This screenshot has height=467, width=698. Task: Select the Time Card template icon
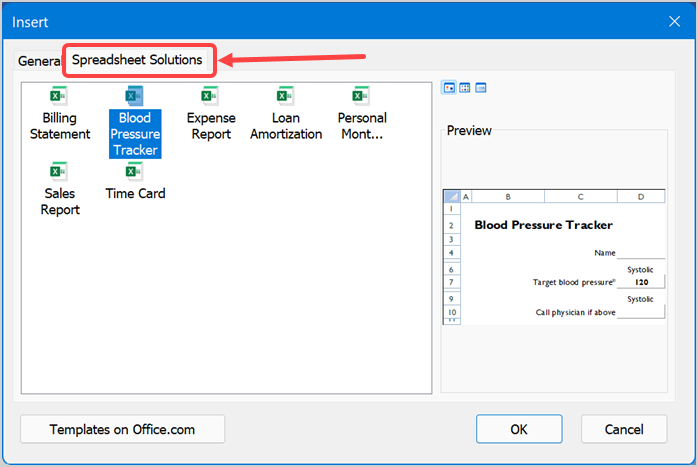135,172
